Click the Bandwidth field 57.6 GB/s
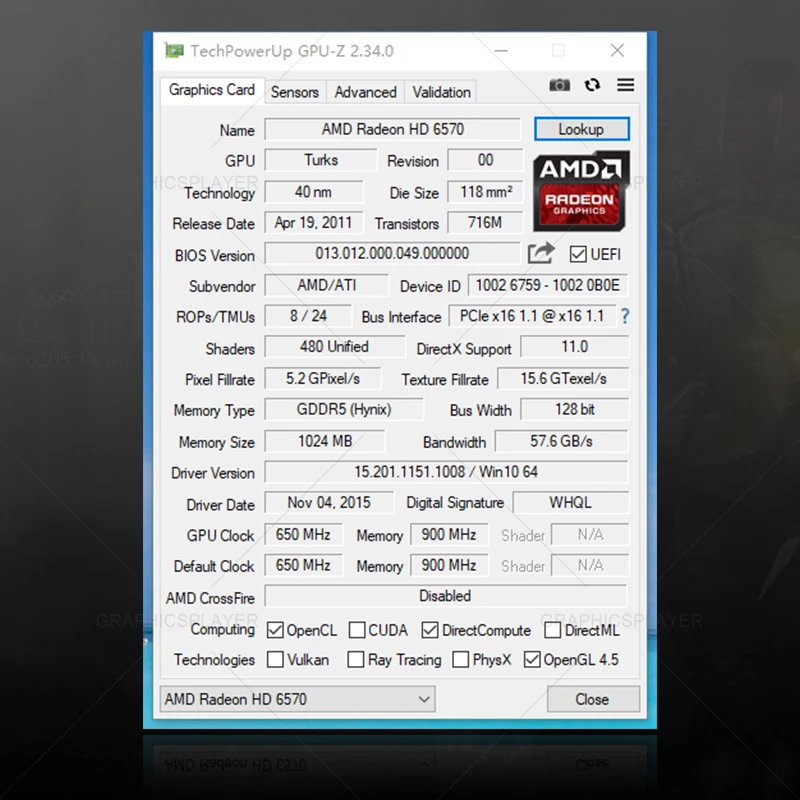The width and height of the screenshot is (800, 800). tap(562, 441)
